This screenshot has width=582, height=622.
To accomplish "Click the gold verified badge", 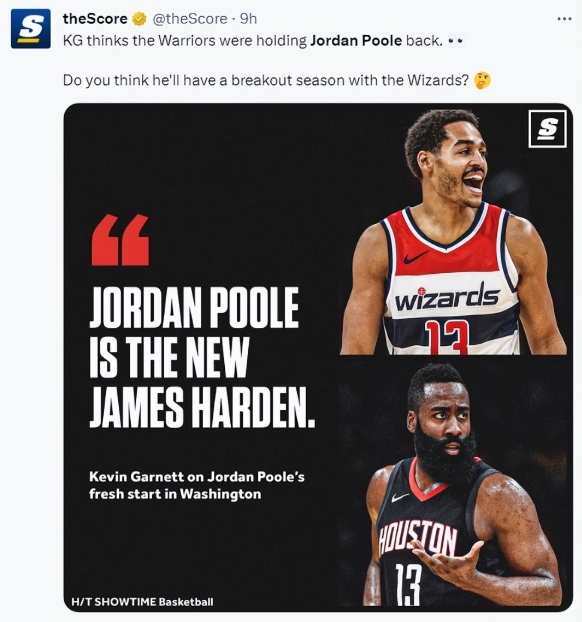I will 139,19.
